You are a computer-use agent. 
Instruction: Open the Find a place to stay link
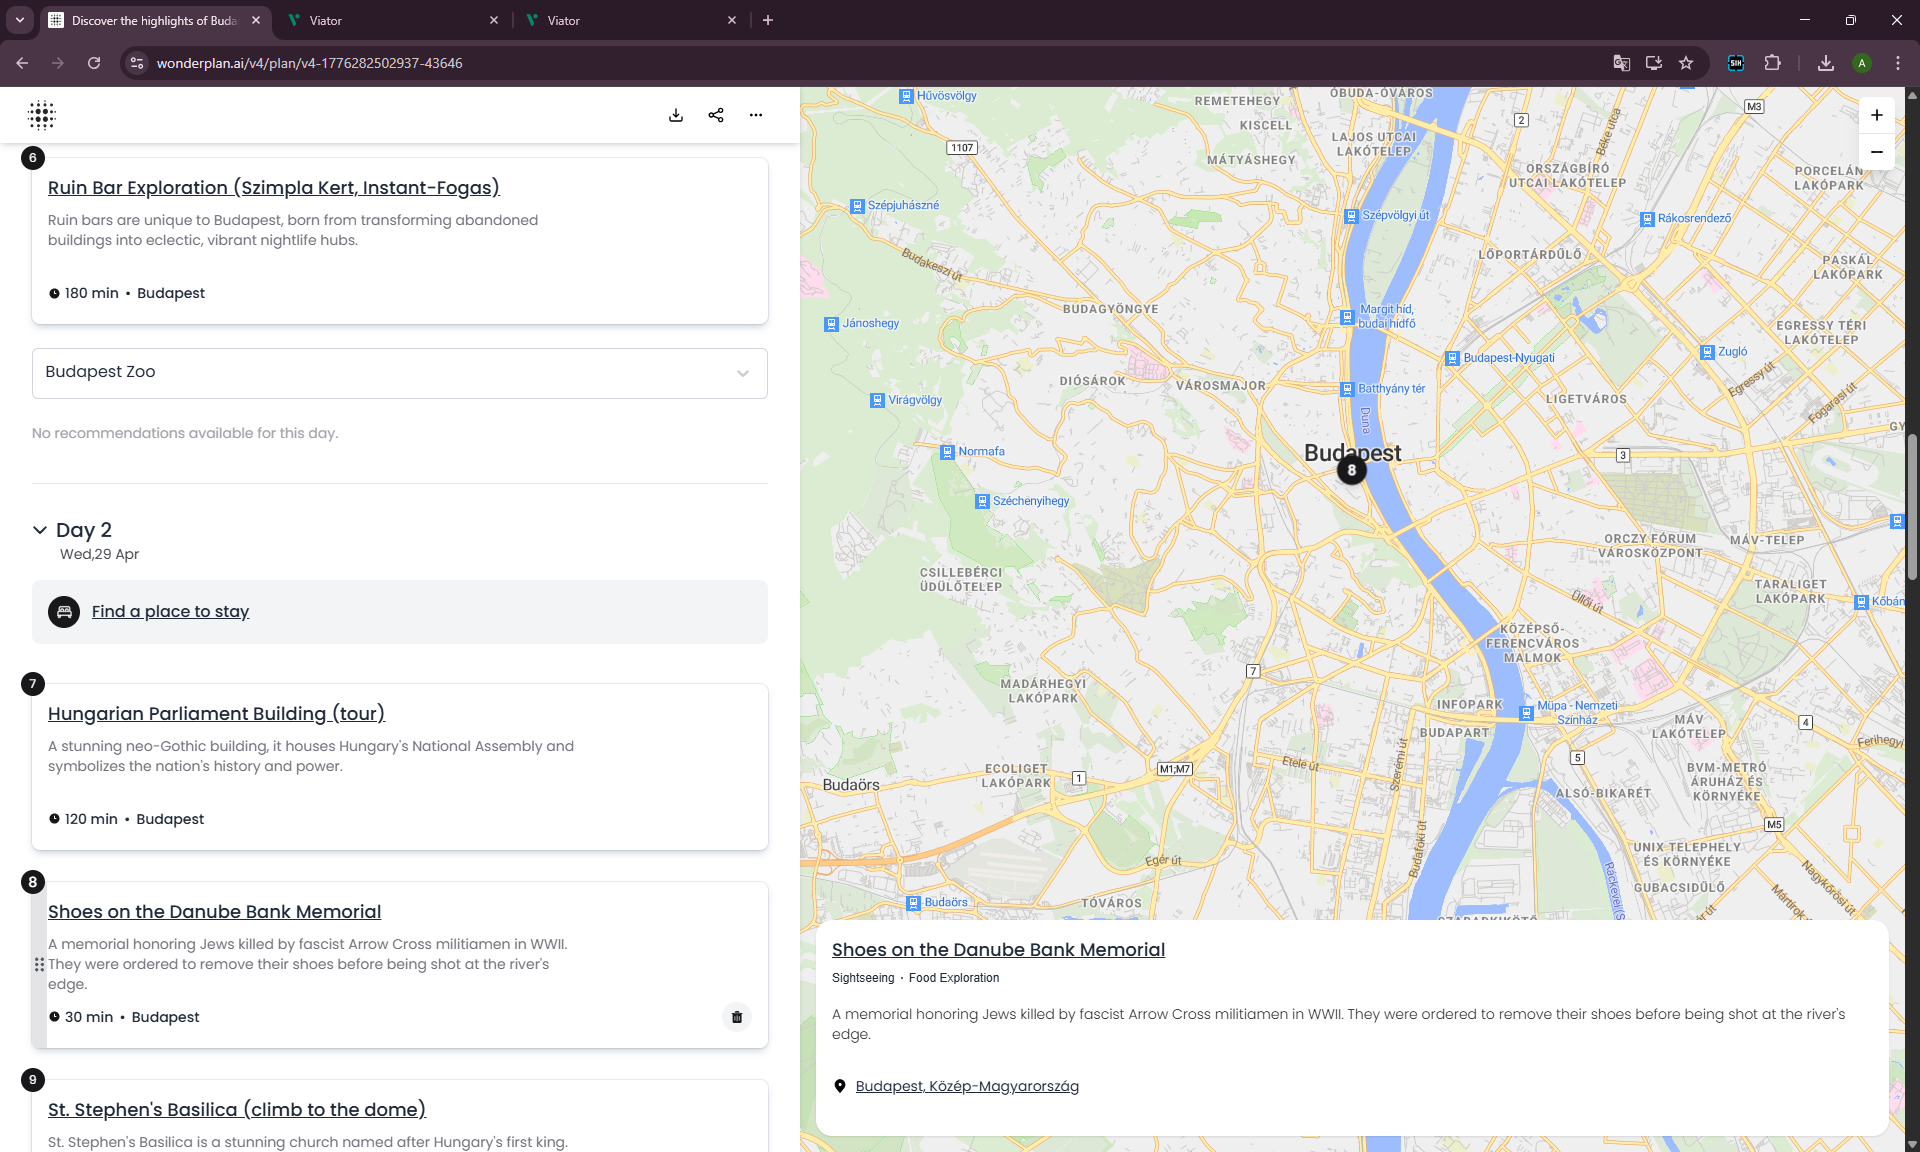[x=170, y=612]
